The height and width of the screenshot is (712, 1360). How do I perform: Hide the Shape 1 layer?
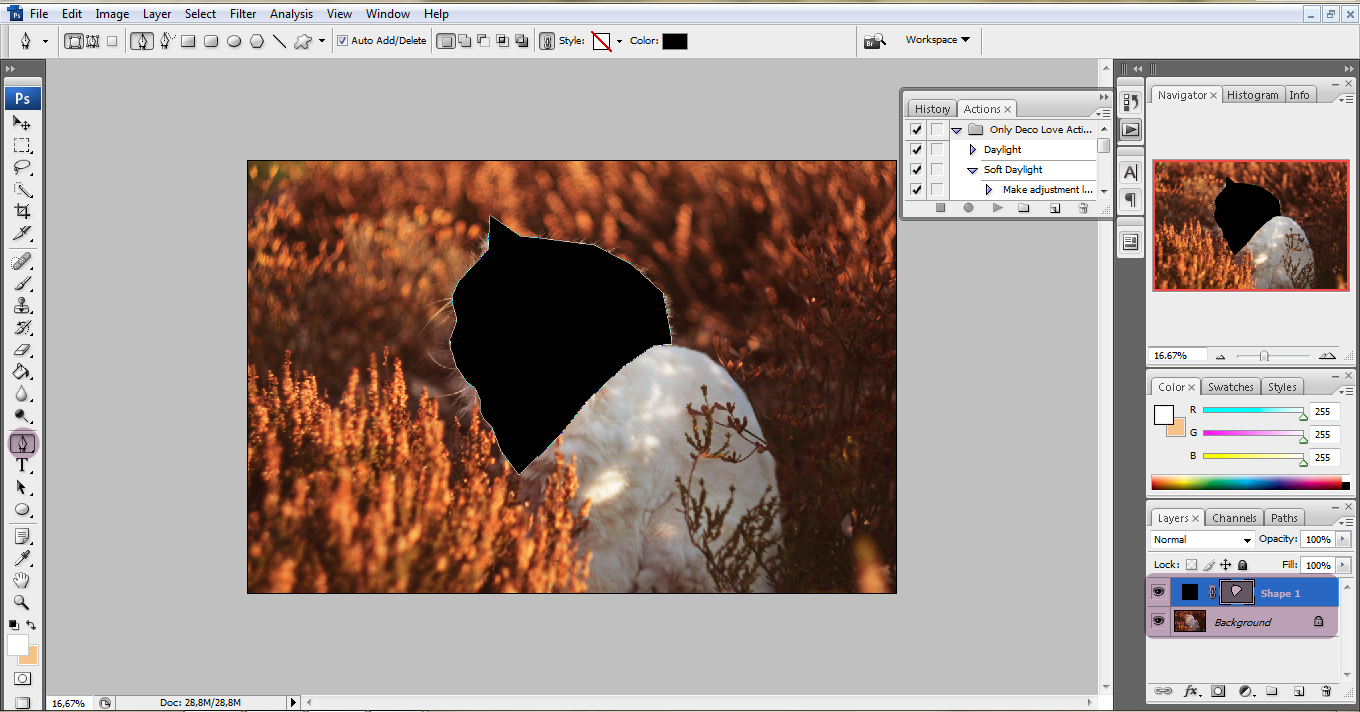[1158, 592]
